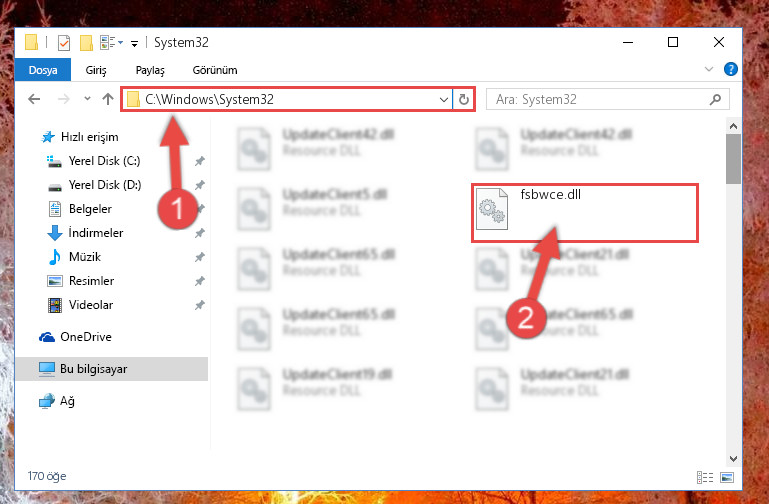Open recent locations dropdown arrow
The height and width of the screenshot is (504, 769).
(x=87, y=99)
